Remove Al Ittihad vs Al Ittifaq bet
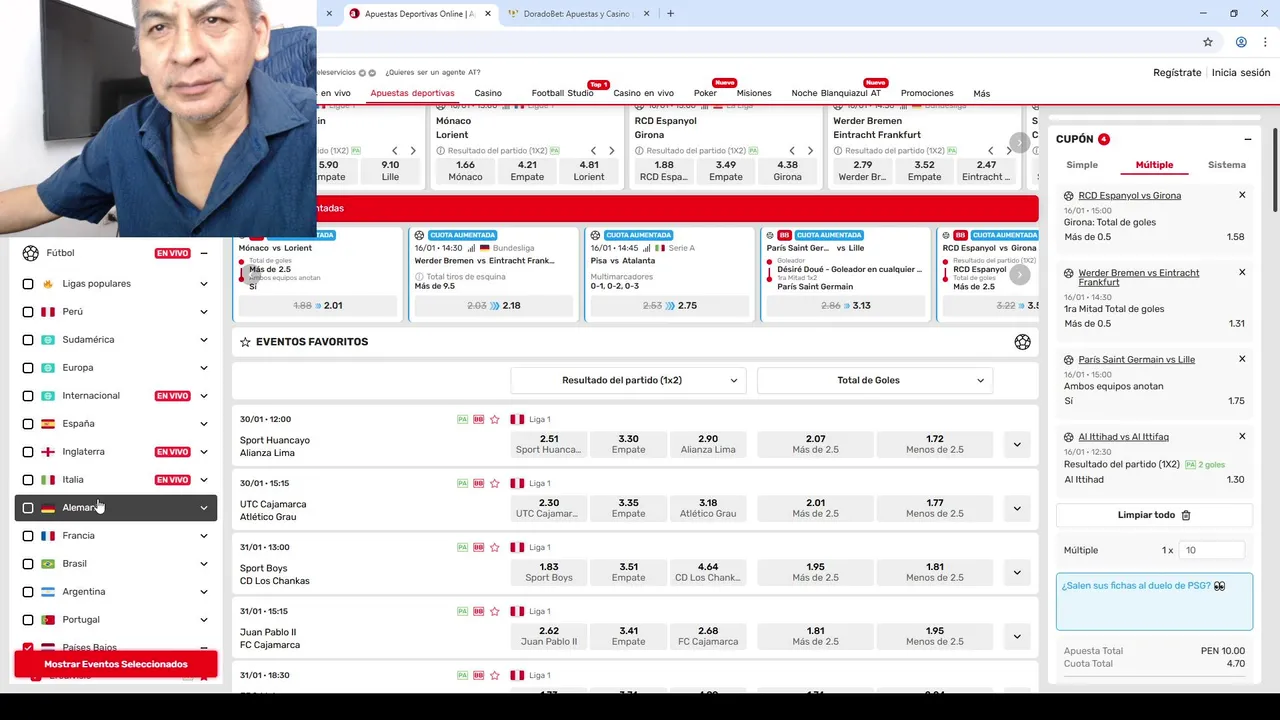 1242,436
